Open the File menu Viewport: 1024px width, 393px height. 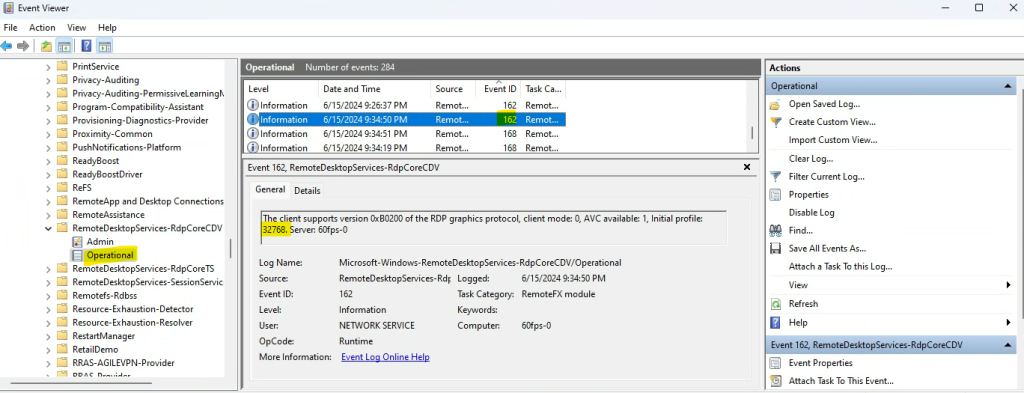(10, 27)
